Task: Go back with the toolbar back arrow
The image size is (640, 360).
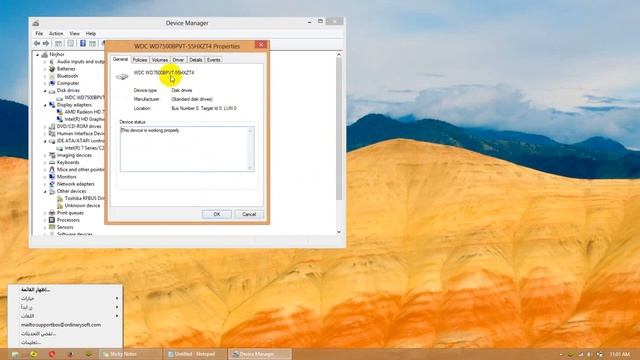Action: [x=37, y=43]
